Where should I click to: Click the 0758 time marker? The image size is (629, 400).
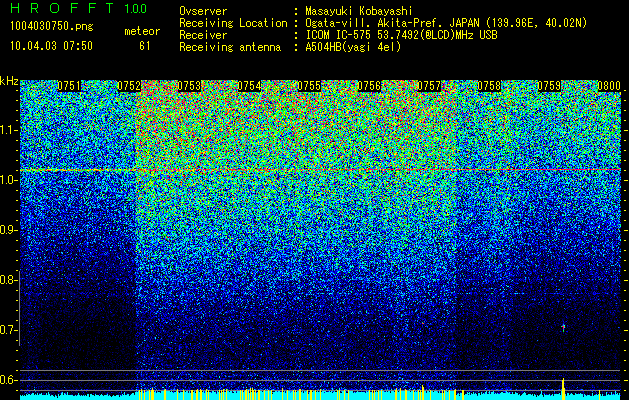click(489, 86)
